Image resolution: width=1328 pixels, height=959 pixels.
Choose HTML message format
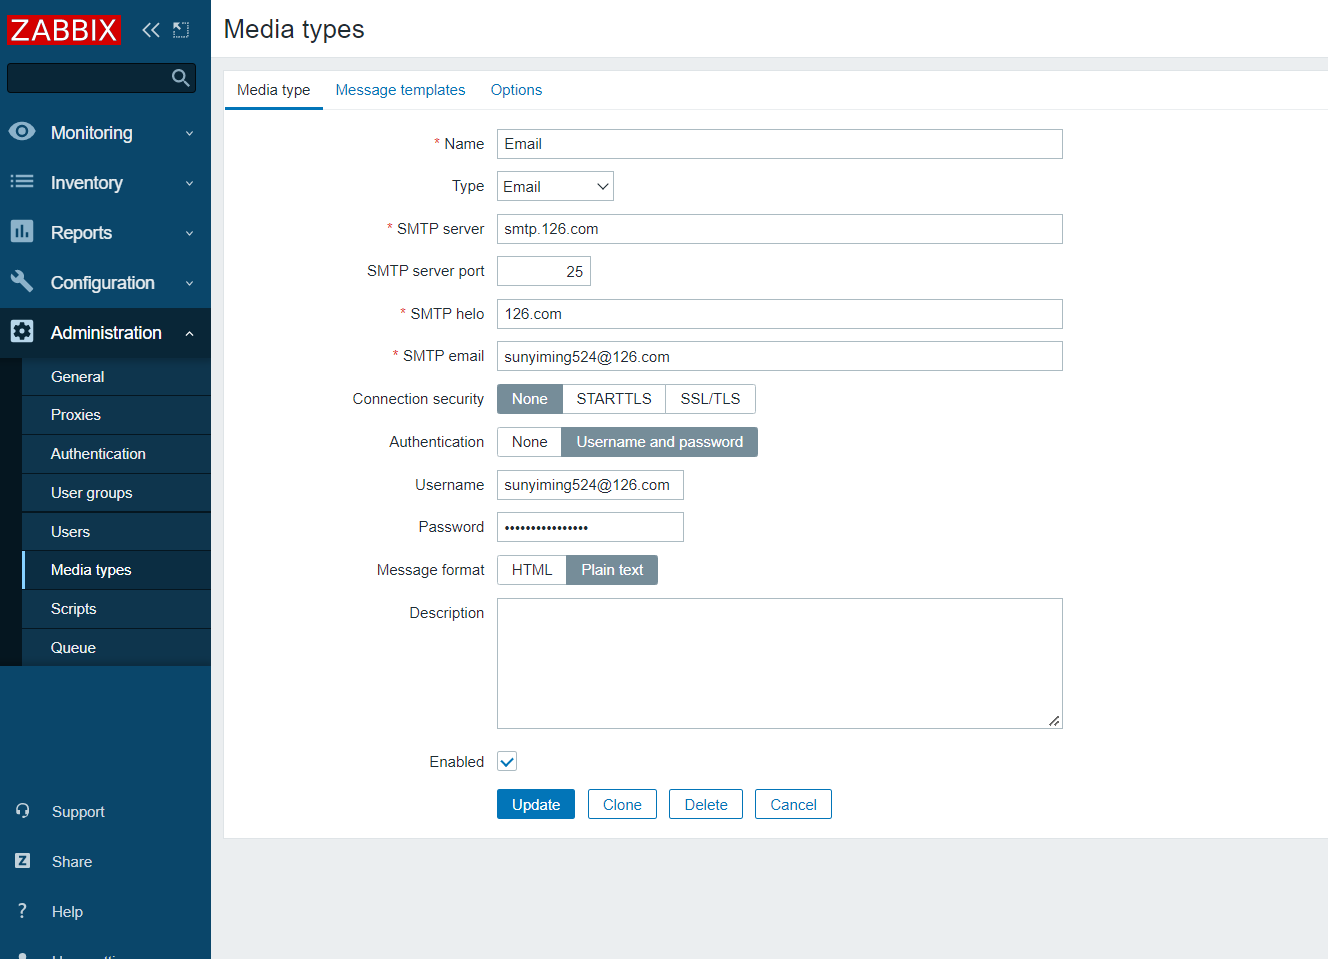tap(532, 570)
